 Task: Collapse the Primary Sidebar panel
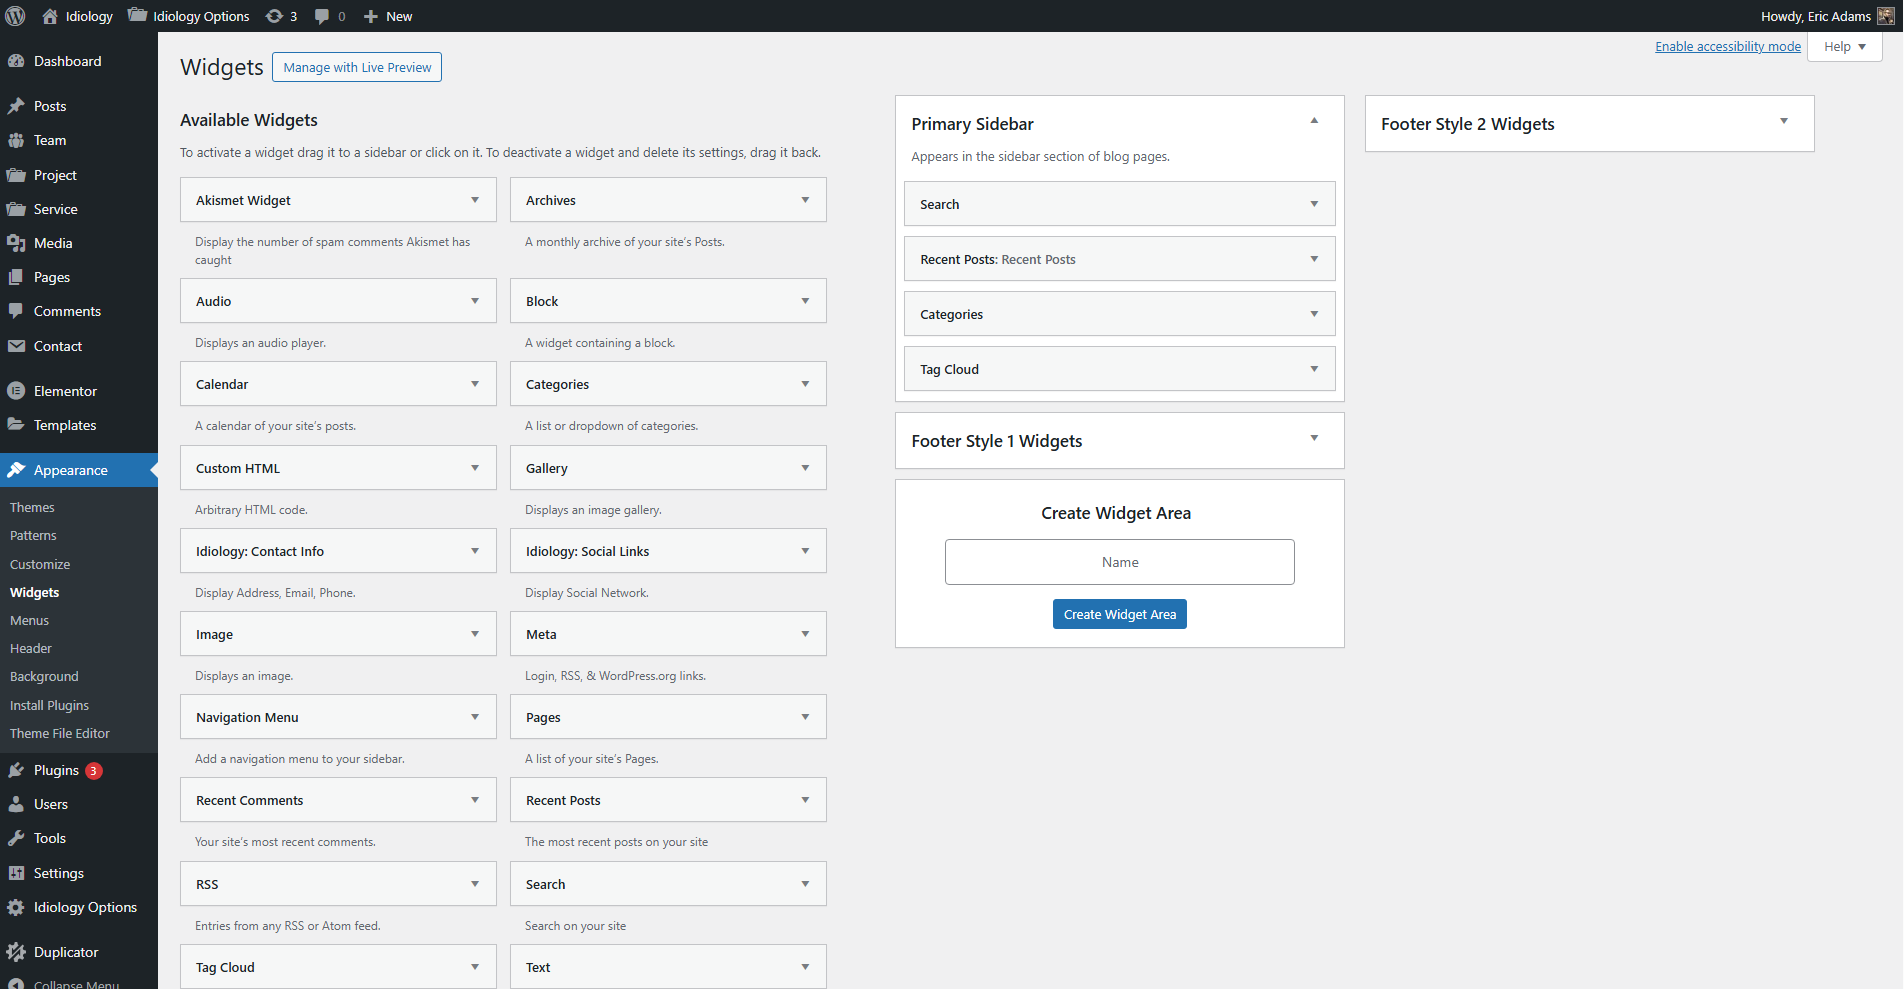tap(1314, 121)
